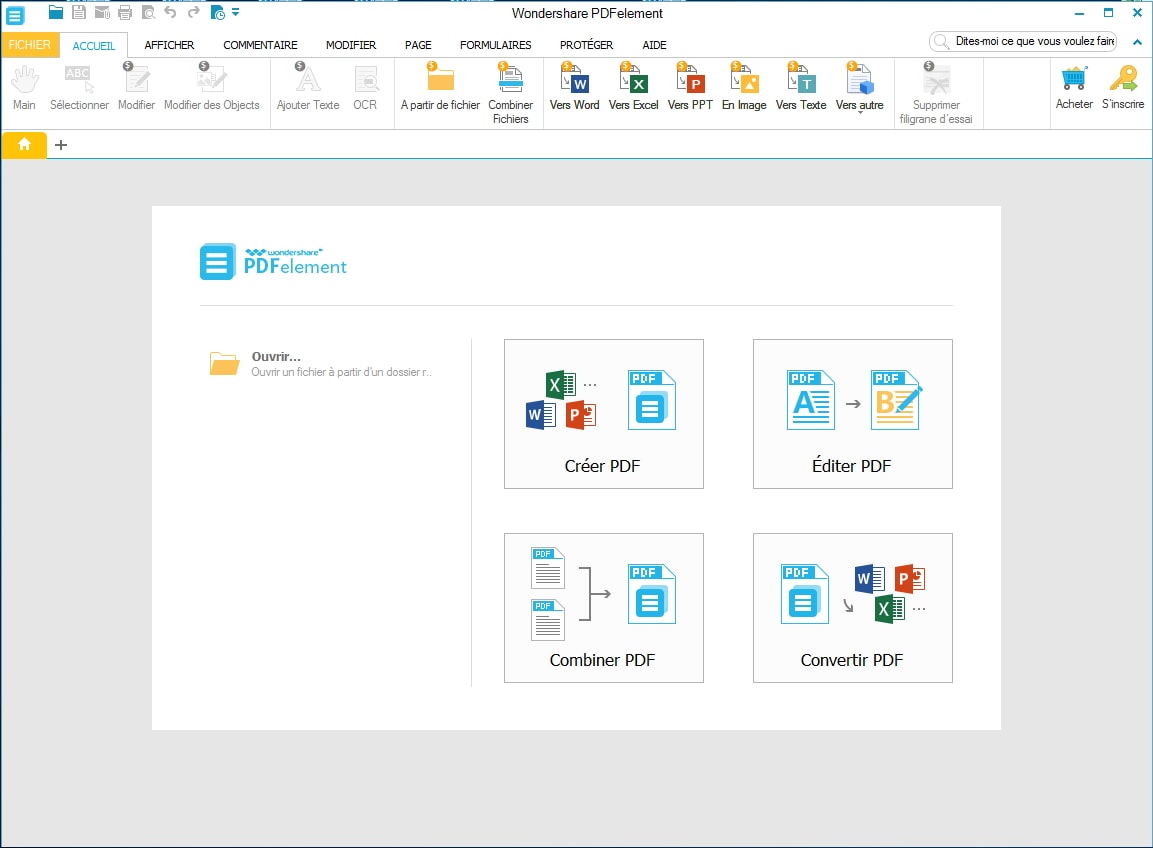Switch to the ACCUEIL tab

(x=93, y=46)
